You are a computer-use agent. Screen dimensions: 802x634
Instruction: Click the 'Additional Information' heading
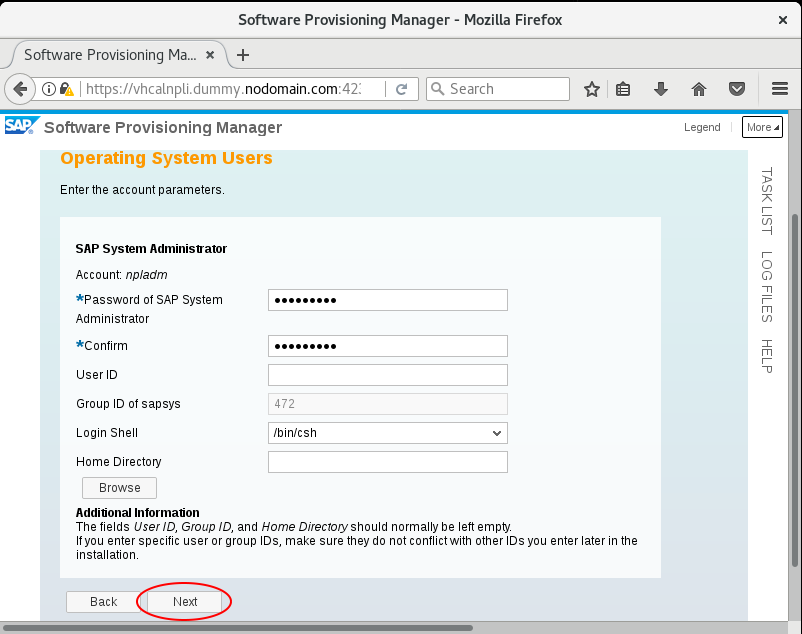pyautogui.click(x=138, y=513)
